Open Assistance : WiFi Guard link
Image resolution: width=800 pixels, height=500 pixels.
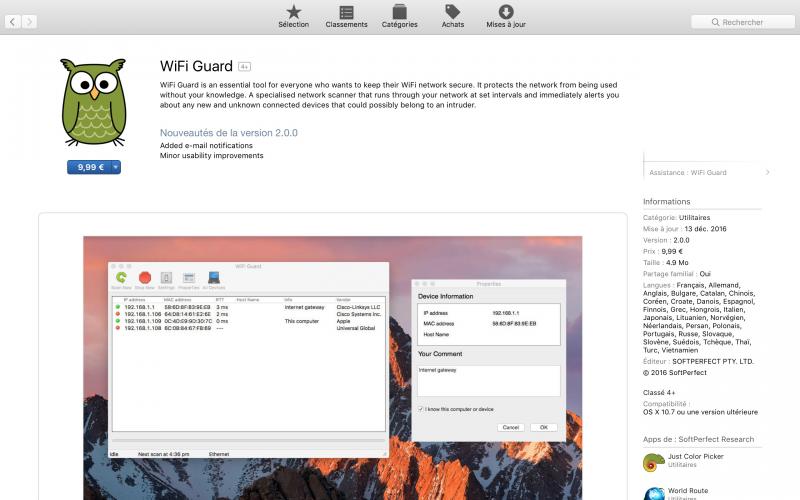click(687, 172)
